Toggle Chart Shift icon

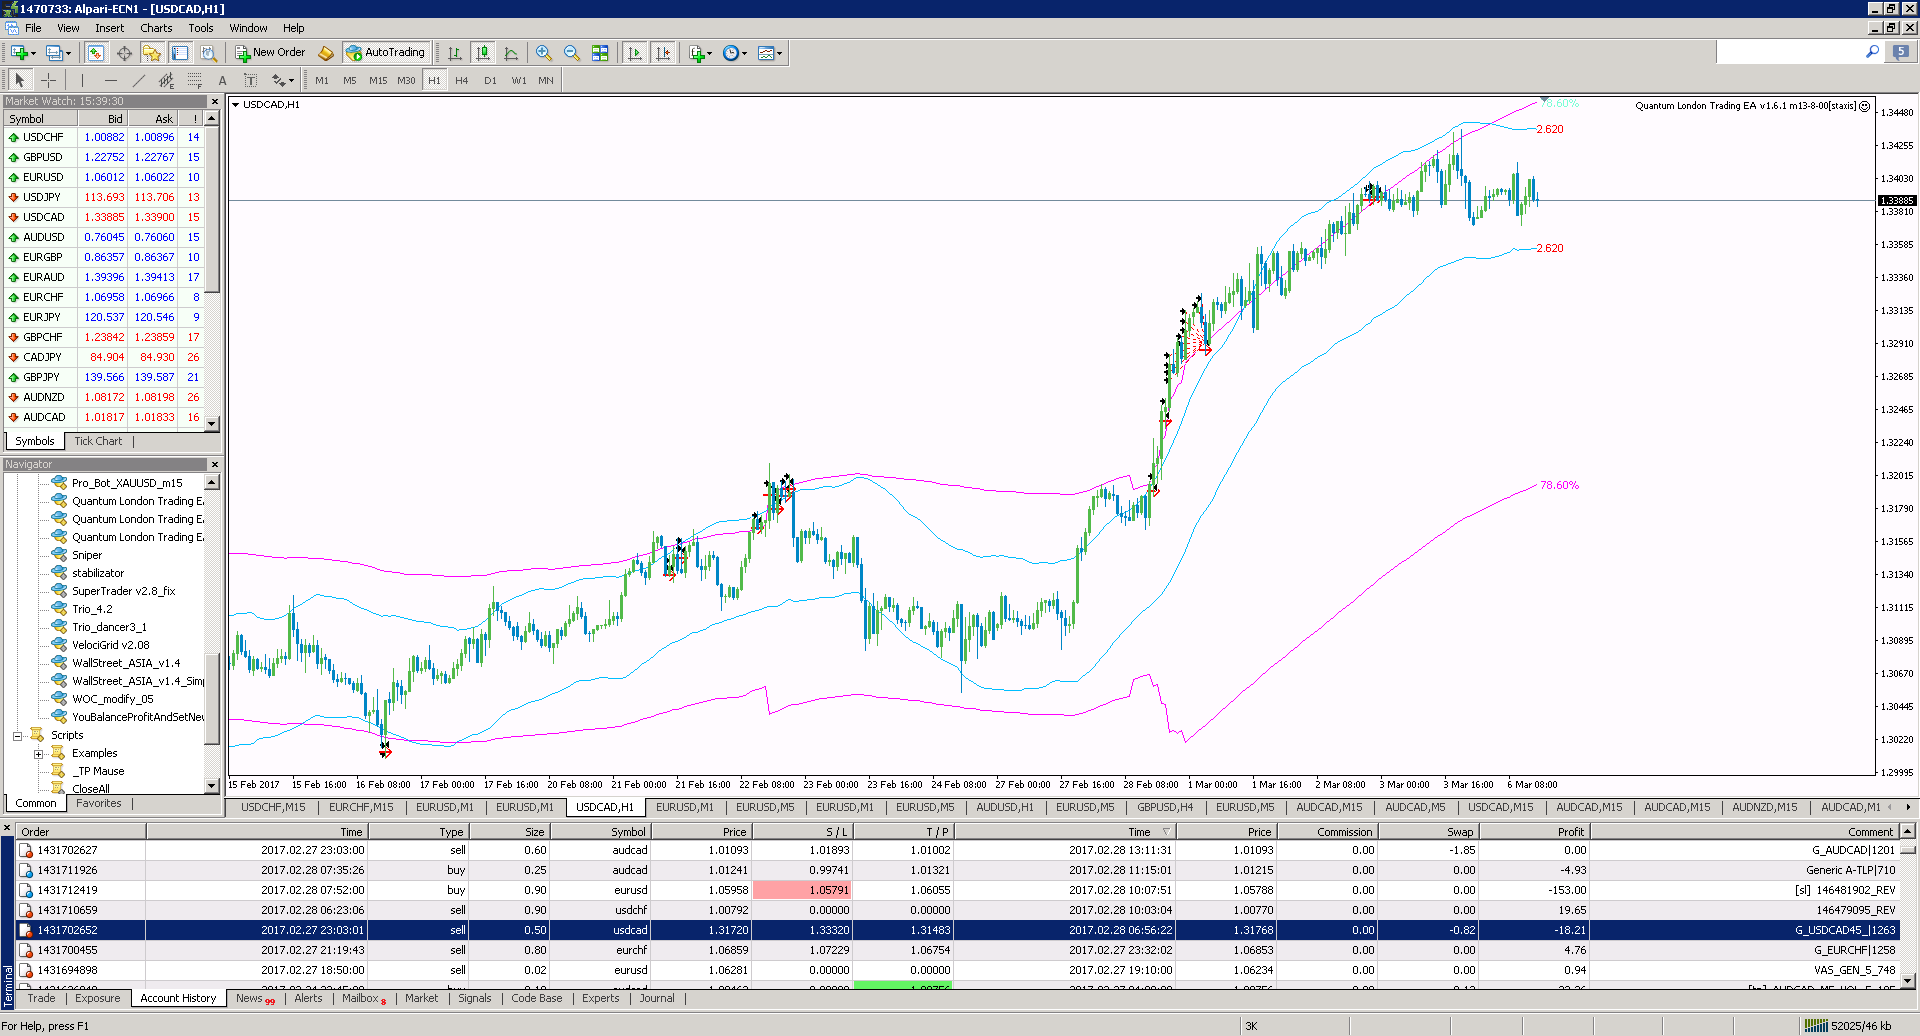click(x=662, y=53)
